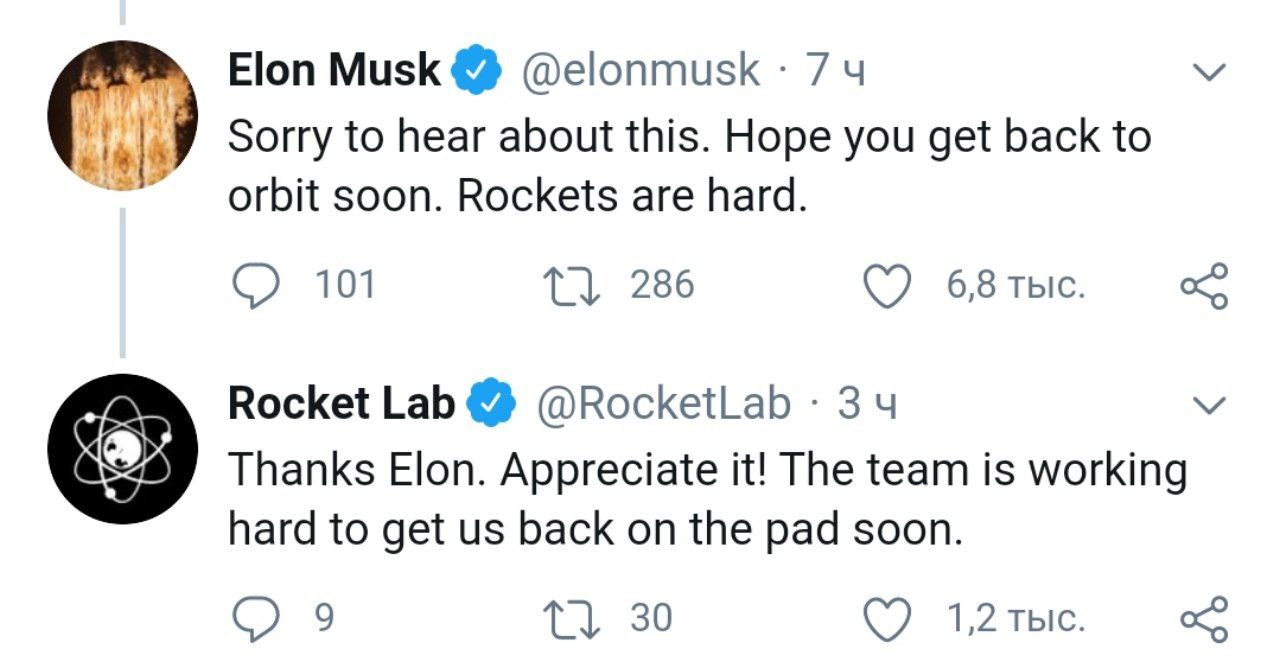The image size is (1280, 660).
Task: Like Elon Musk's tweet
Action: coord(884,286)
